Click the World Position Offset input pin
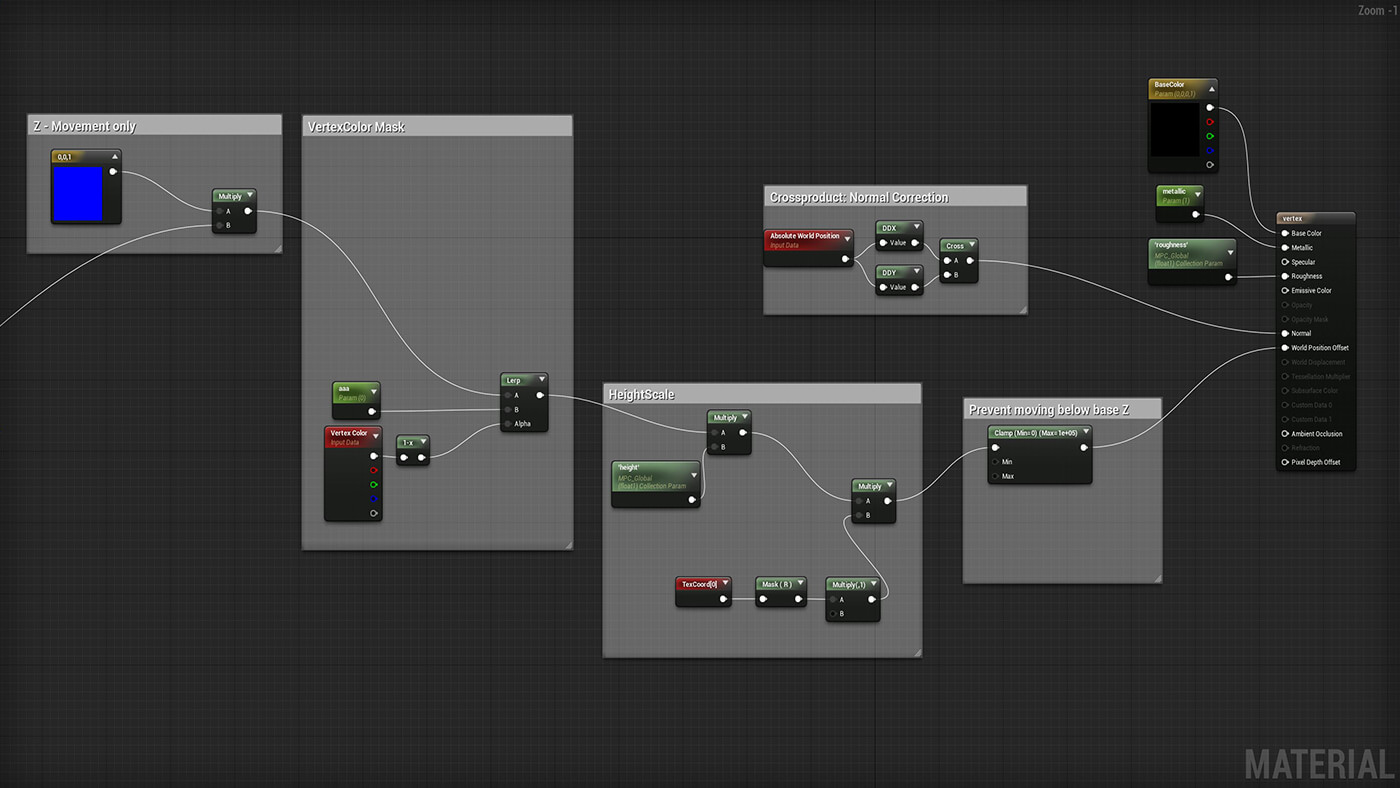Image resolution: width=1400 pixels, height=788 pixels. pyautogui.click(x=1285, y=348)
